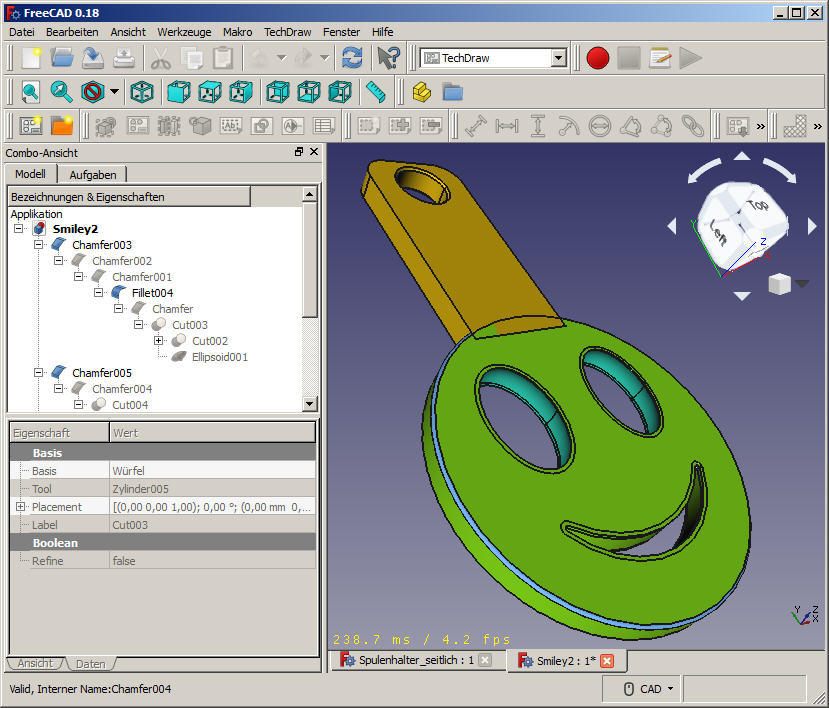Select Ellipsoid001 in the model tree

[219, 357]
